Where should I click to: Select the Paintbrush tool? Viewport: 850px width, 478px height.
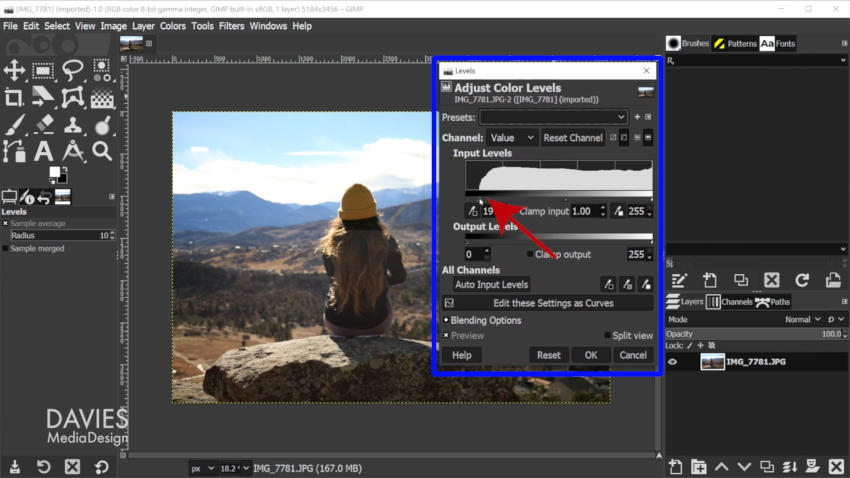(14, 125)
